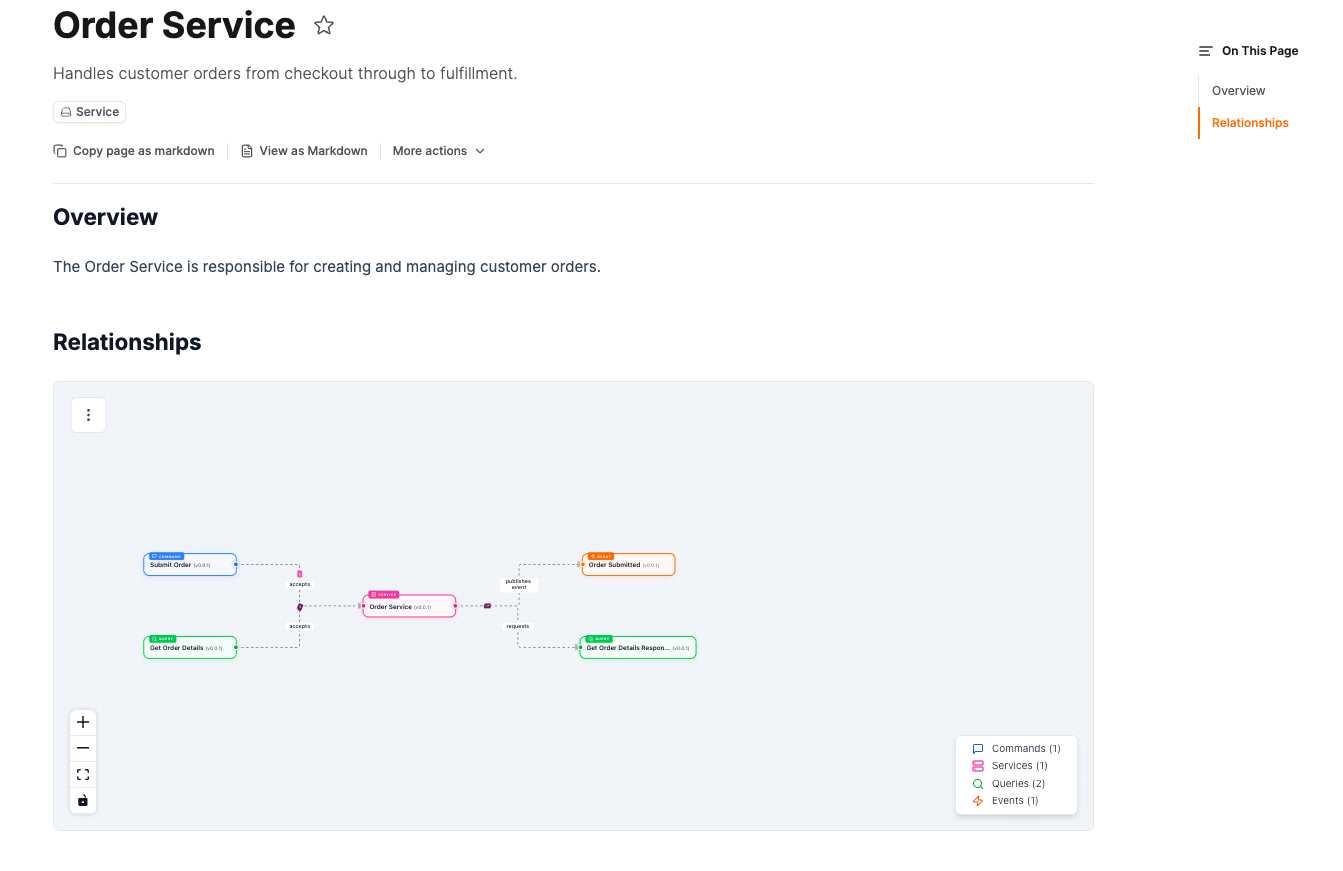The width and height of the screenshot is (1343, 871).
Task: Select the Get Order Details query node
Action: [x=190, y=647]
